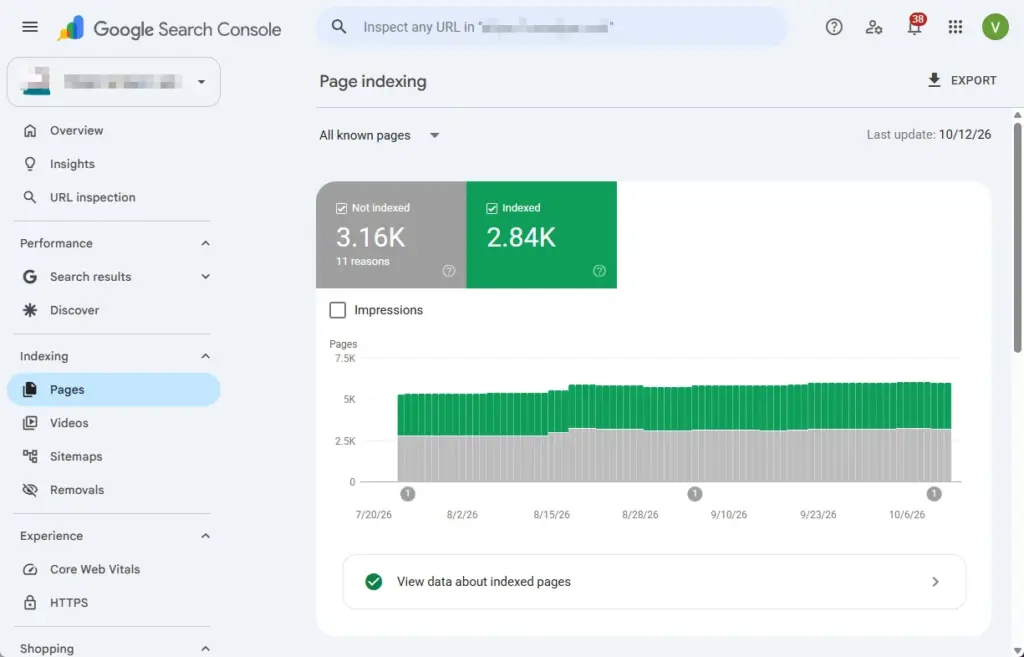This screenshot has width=1024, height=657.
Task: Click the main vertical scrollbar thumb
Action: (1017, 238)
